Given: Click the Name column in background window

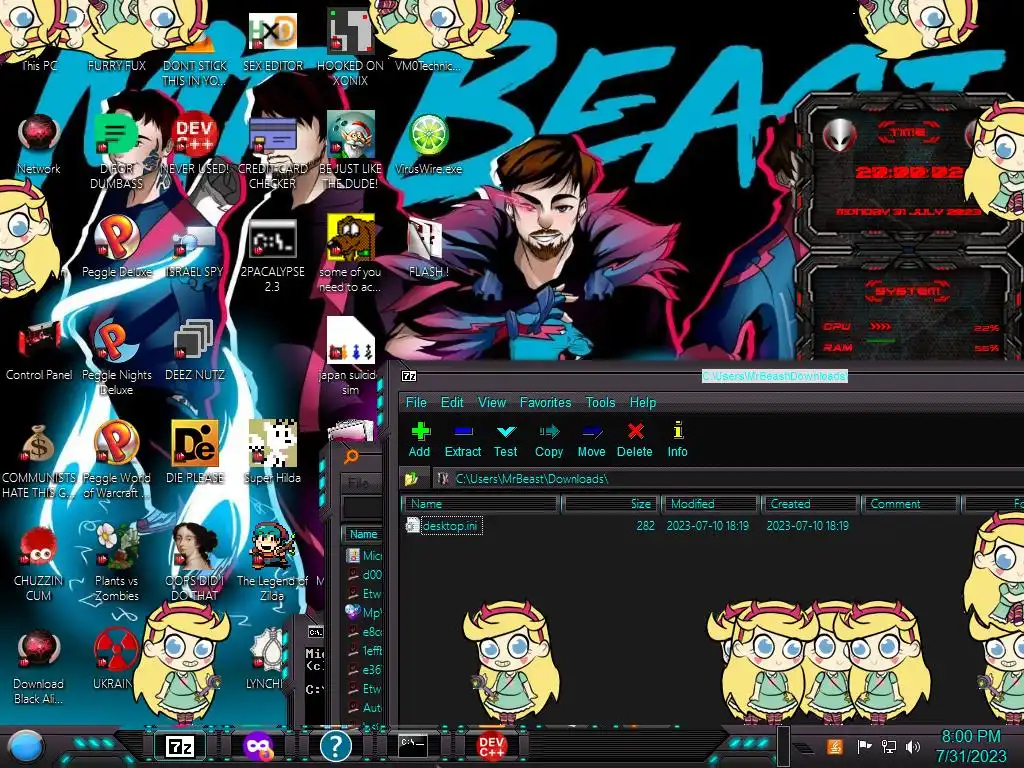Looking at the screenshot, I should tap(363, 534).
